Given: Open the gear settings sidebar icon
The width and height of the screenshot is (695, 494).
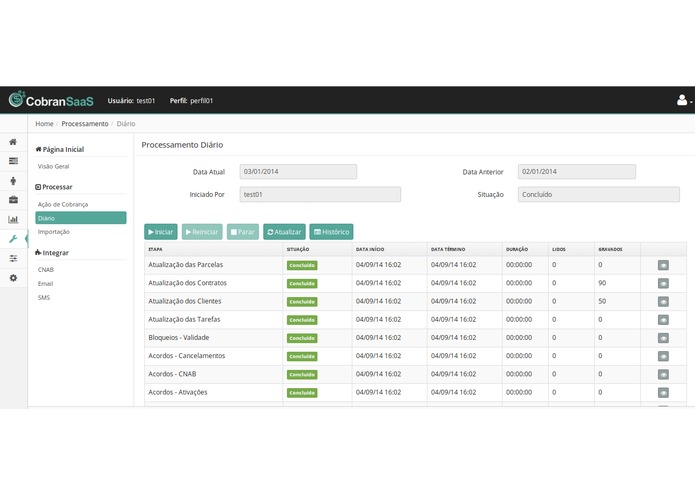Looking at the screenshot, I should [x=13, y=278].
